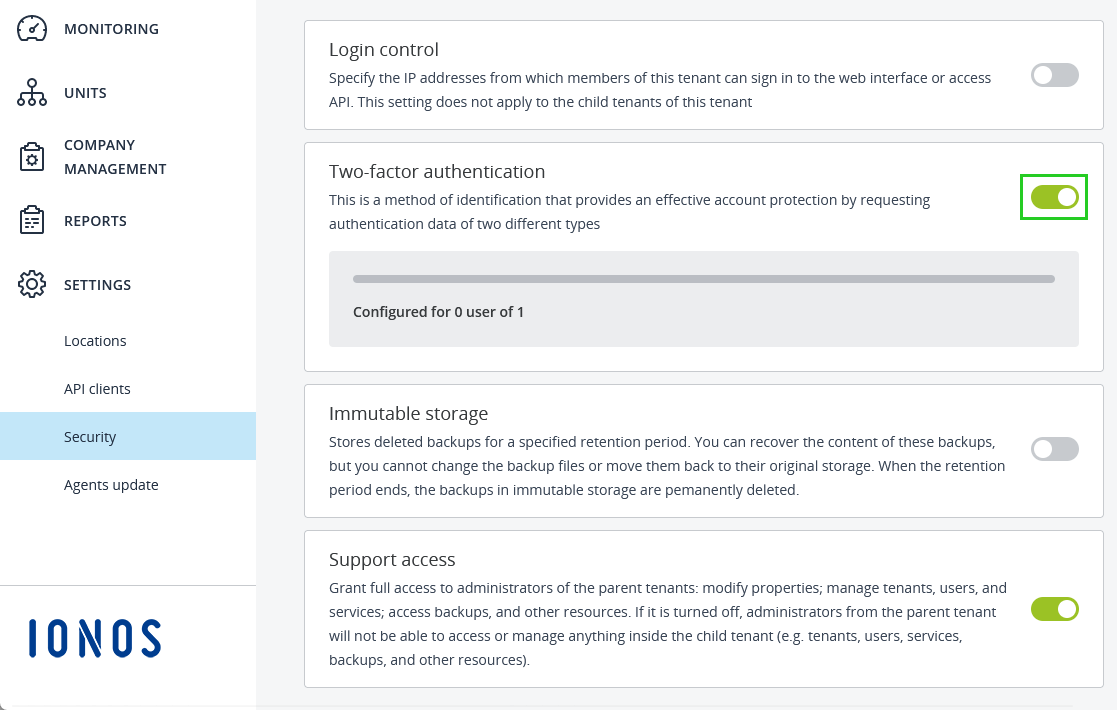Open the MONITORING section text label
The height and width of the screenshot is (710, 1117).
[111, 29]
